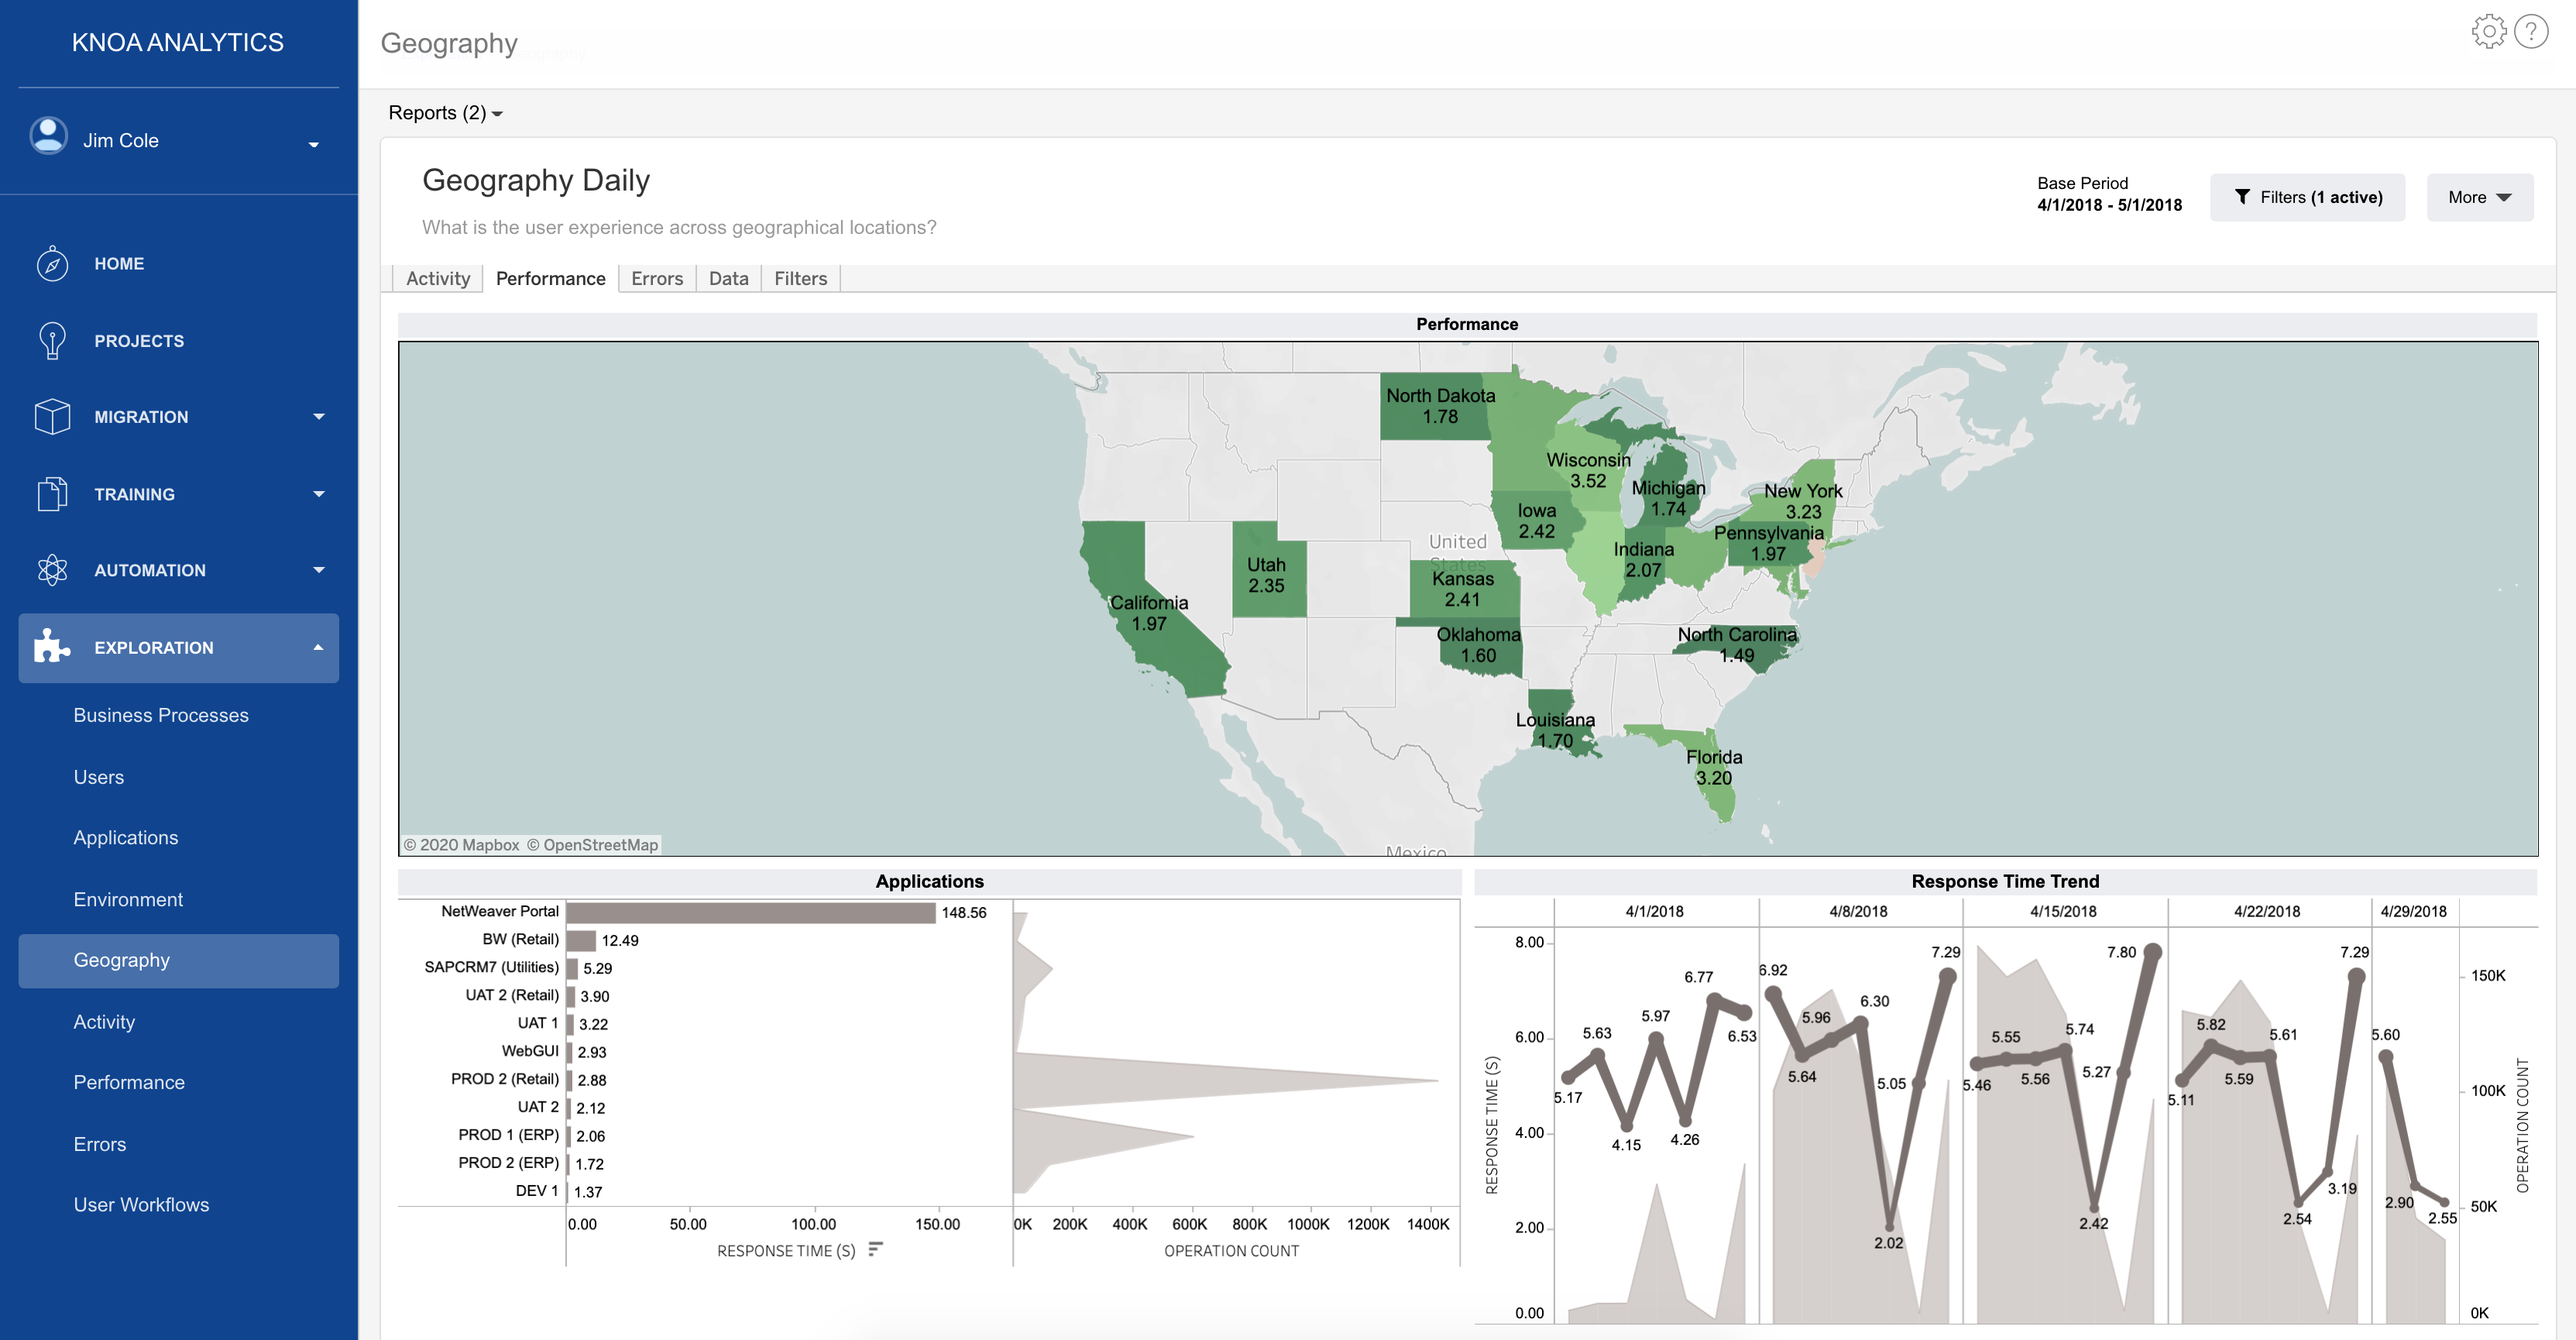Open the Jim Cole user menu arrow
2576x1340 pixels.
point(314,144)
